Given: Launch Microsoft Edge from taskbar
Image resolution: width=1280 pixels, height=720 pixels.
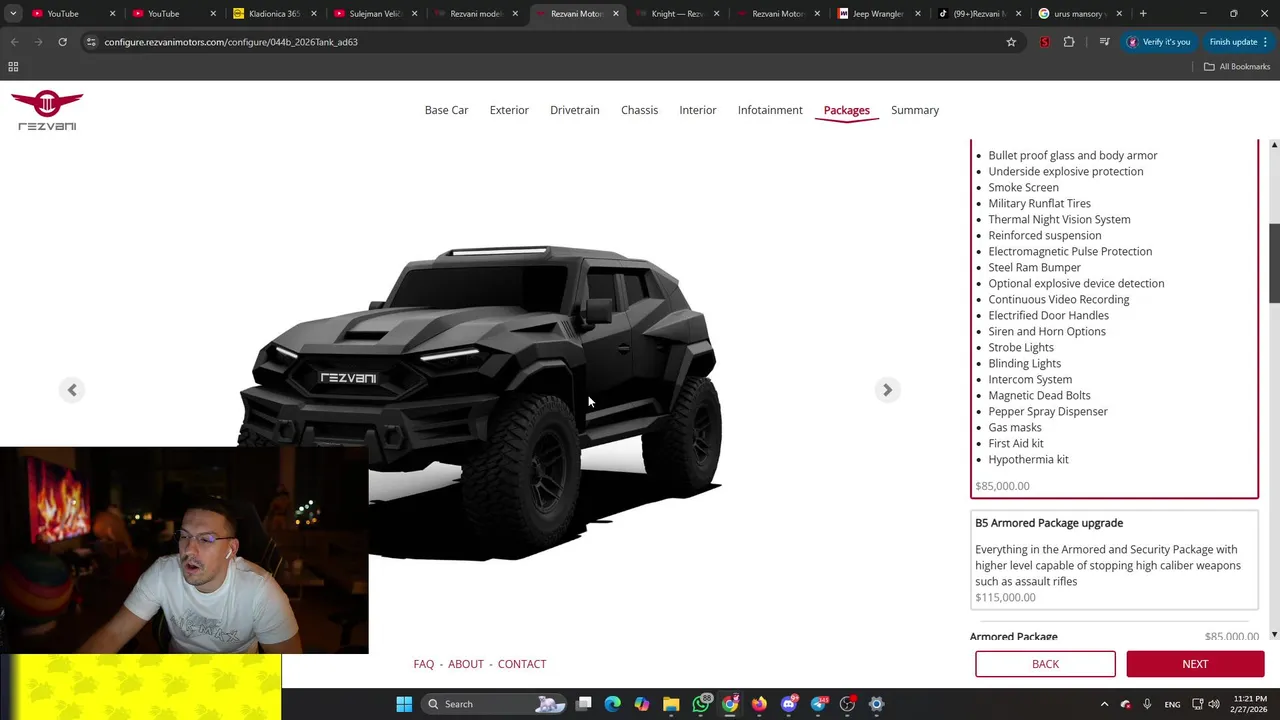Looking at the screenshot, I should click(x=613, y=704).
